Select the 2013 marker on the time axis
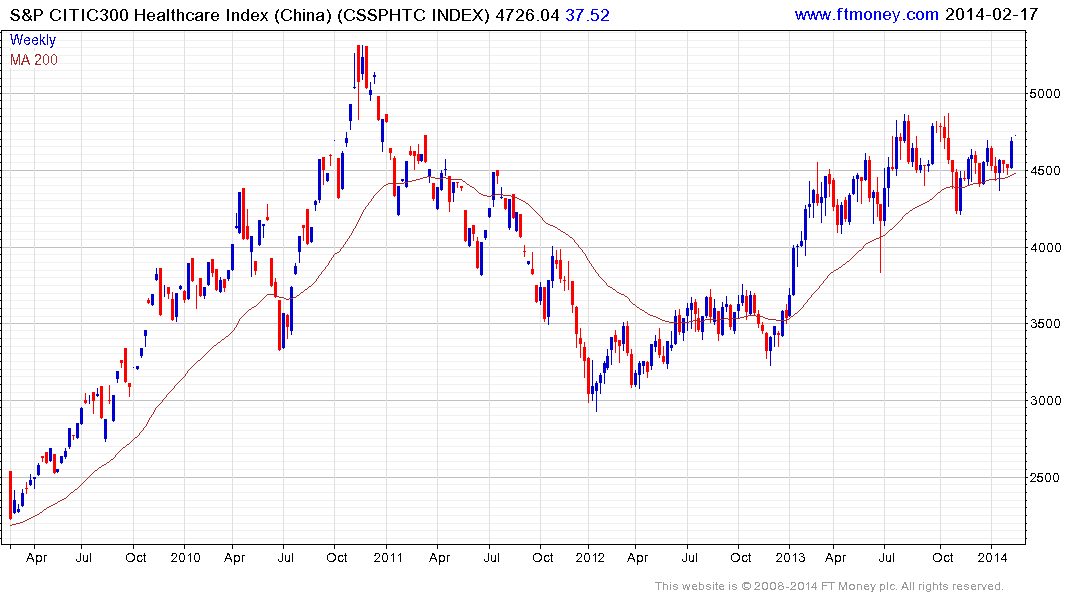 (791, 557)
